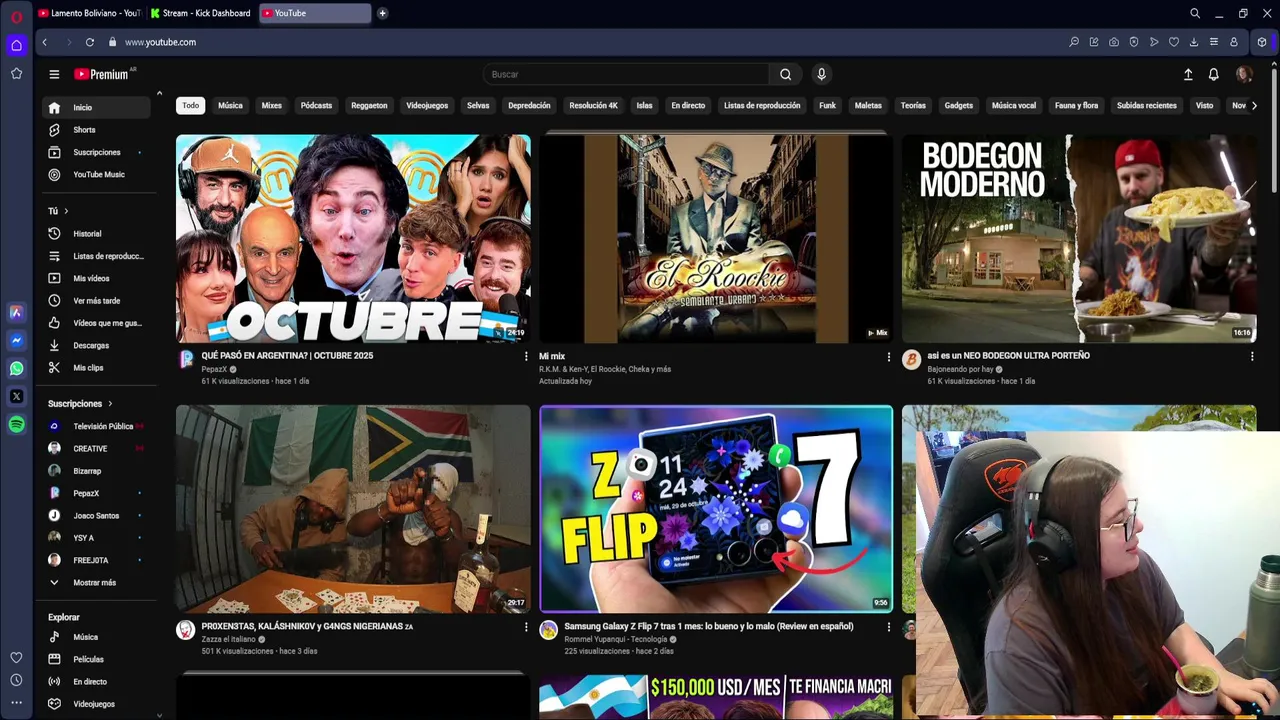Image resolution: width=1280 pixels, height=720 pixels.
Task: Open Opera sidebar bookmarks star
Action: (16, 73)
